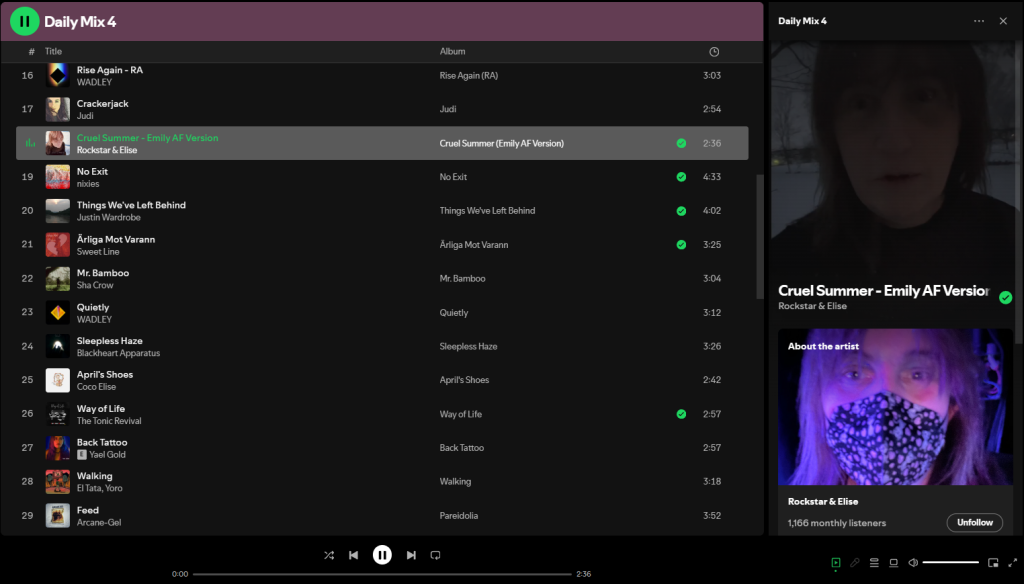Toggle the Now Playing view icon

point(836,562)
